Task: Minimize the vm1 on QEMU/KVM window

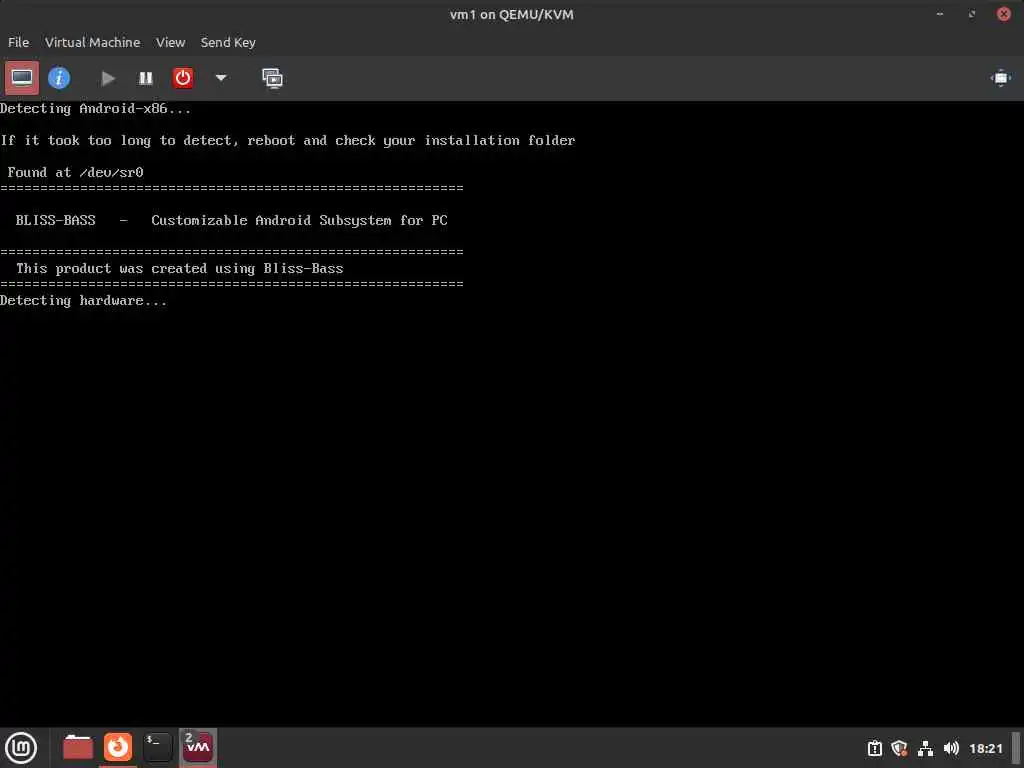Action: pyautogui.click(x=940, y=14)
